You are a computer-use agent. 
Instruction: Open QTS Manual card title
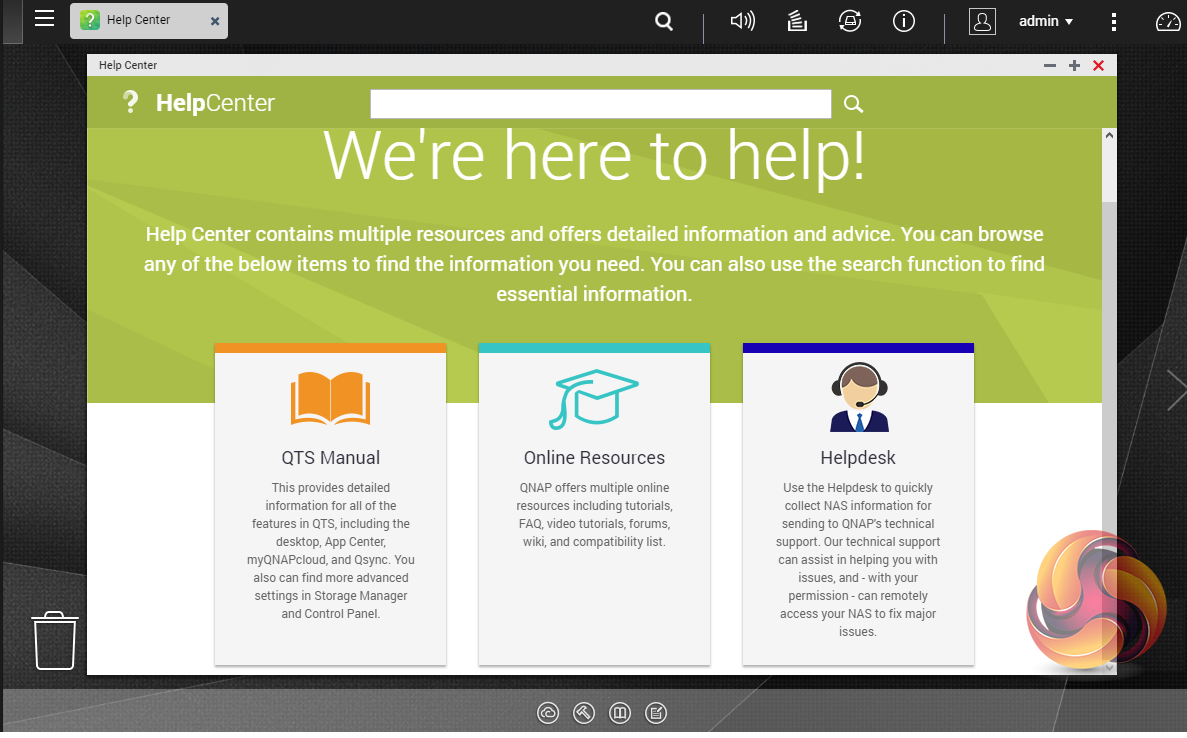click(330, 457)
